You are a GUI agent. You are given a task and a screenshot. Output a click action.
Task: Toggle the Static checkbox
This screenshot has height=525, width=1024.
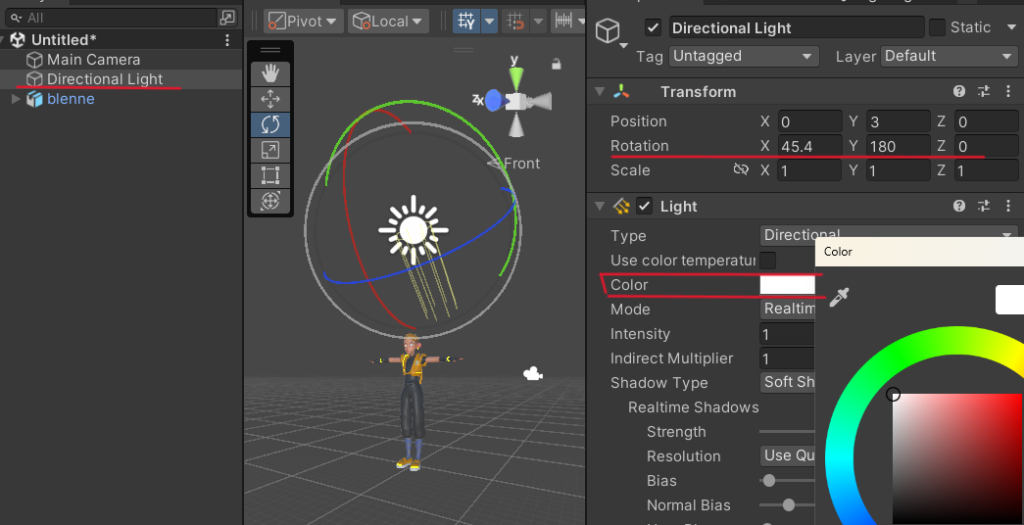pyautogui.click(x=937, y=27)
